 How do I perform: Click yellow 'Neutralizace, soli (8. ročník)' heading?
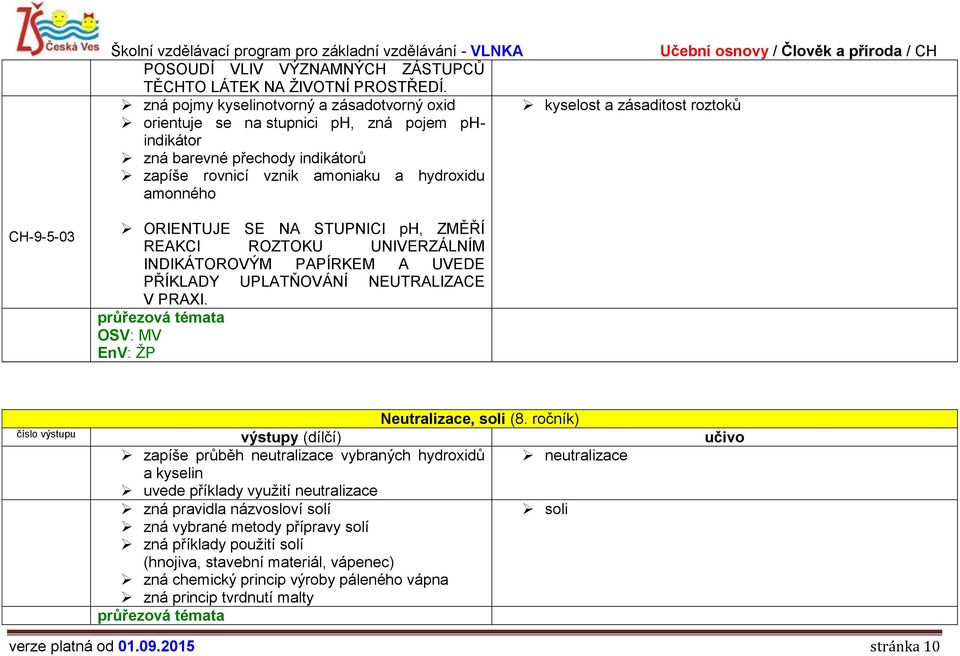point(479,418)
